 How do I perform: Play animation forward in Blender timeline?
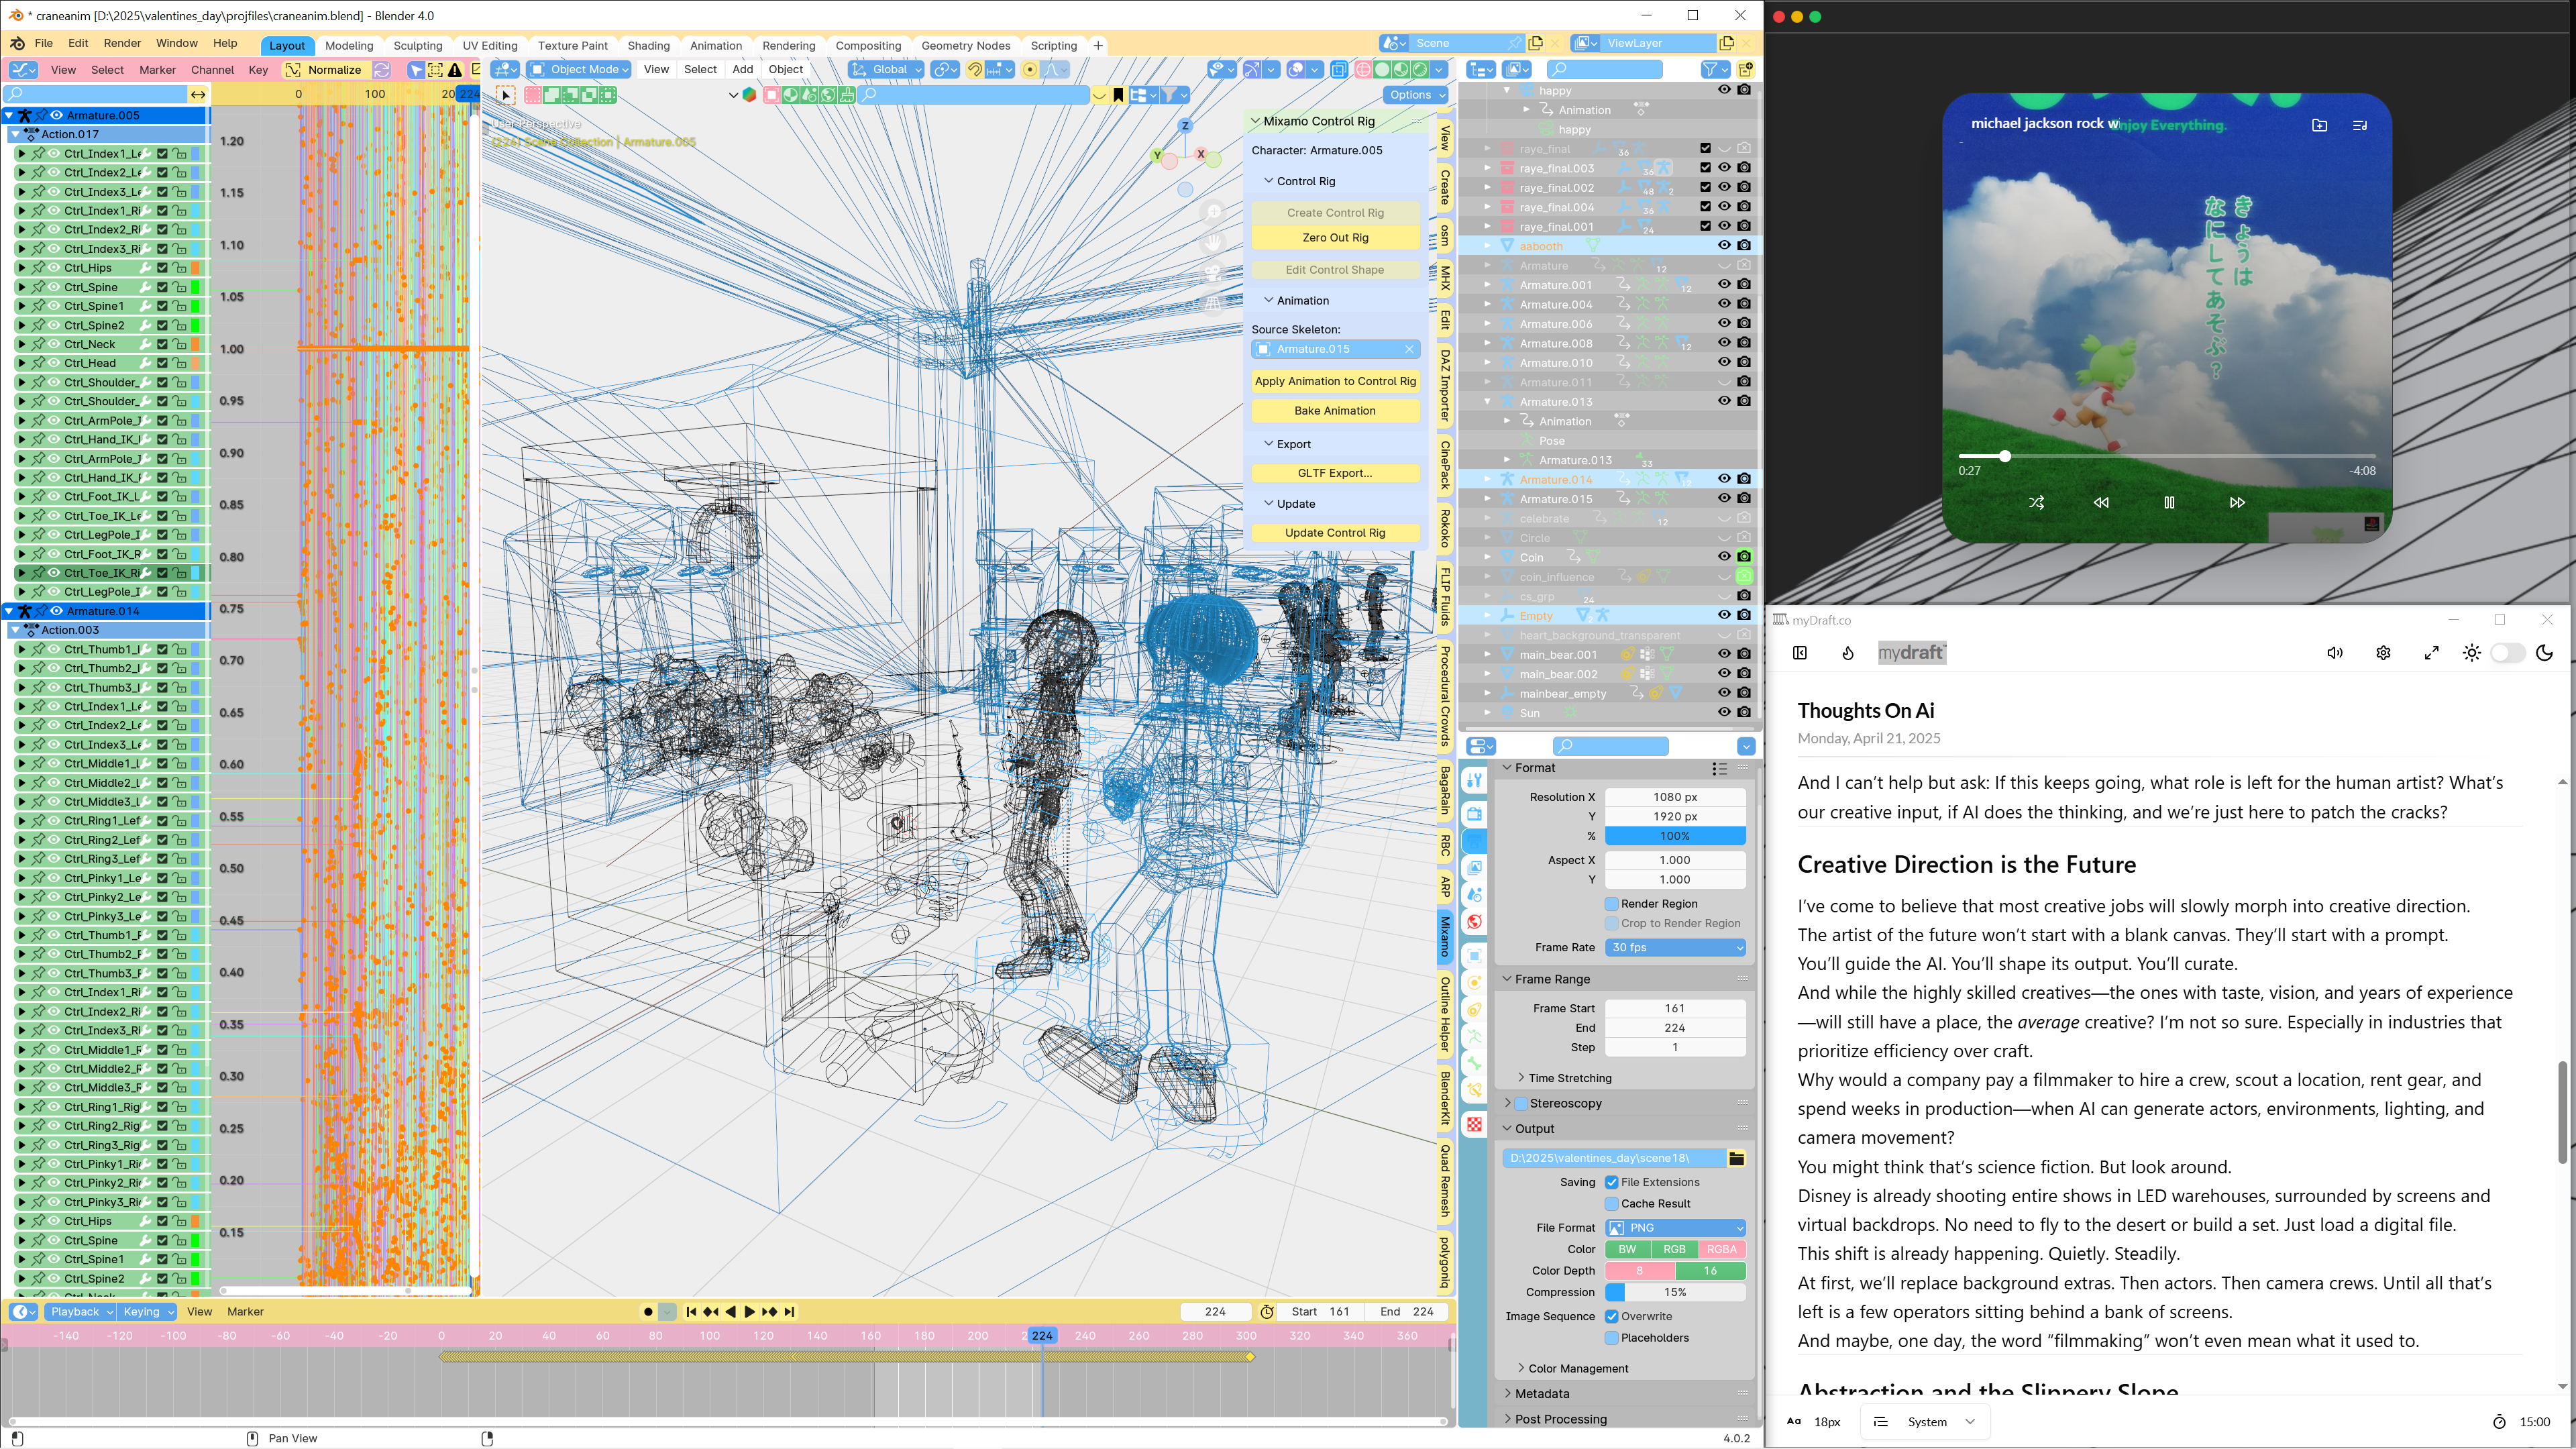(x=750, y=1311)
